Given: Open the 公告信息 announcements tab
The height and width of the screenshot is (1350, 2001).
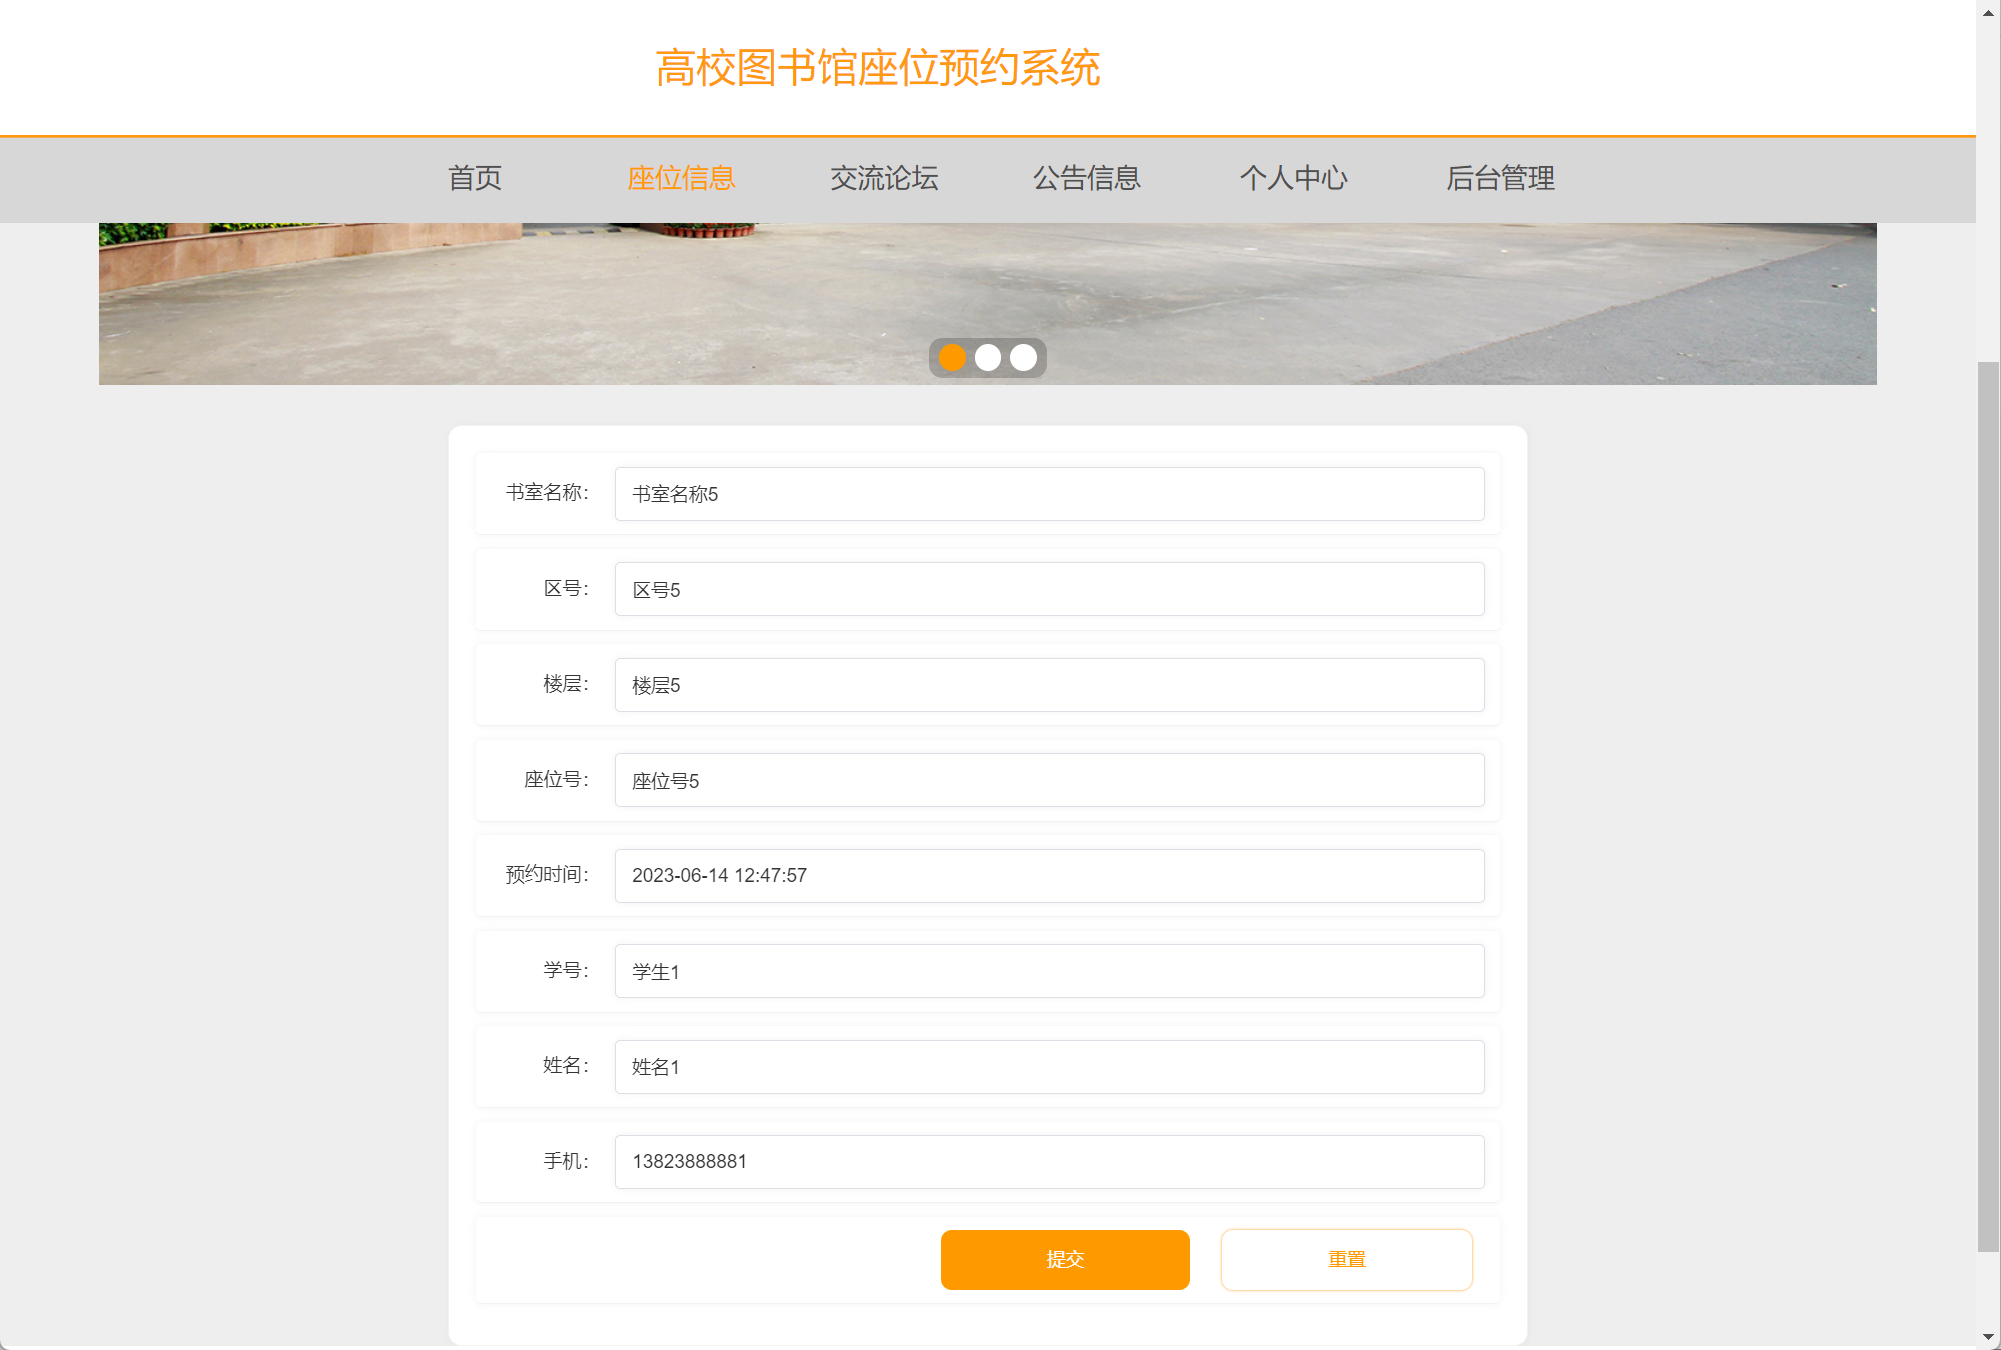Looking at the screenshot, I should [x=1086, y=179].
